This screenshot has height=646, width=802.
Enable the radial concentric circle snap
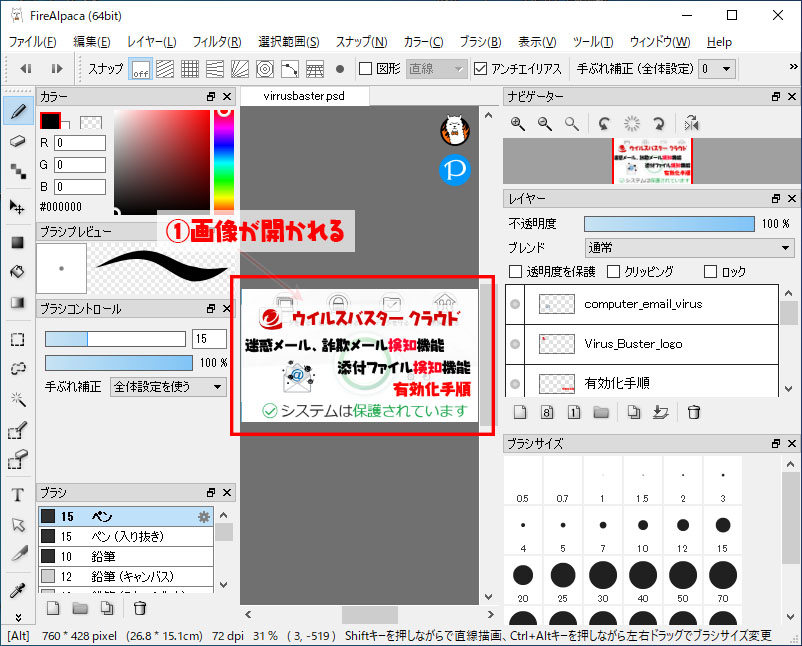pos(264,69)
